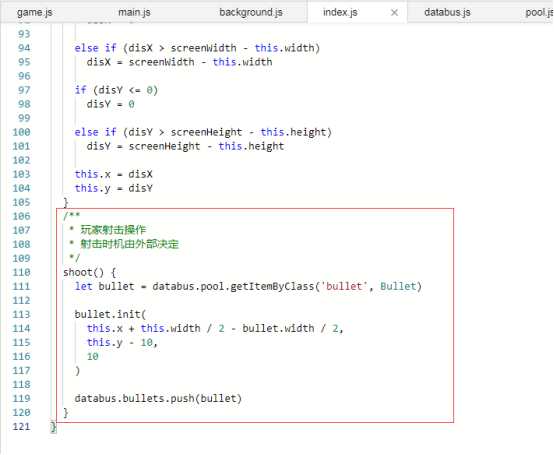Image resolution: width=554 pixels, height=455 pixels.
Task: Click line number 106 in the gutter
Action: tap(21, 216)
